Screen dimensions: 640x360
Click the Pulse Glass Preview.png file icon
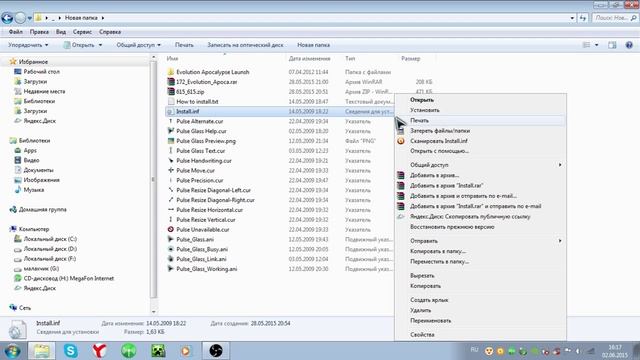coord(171,141)
